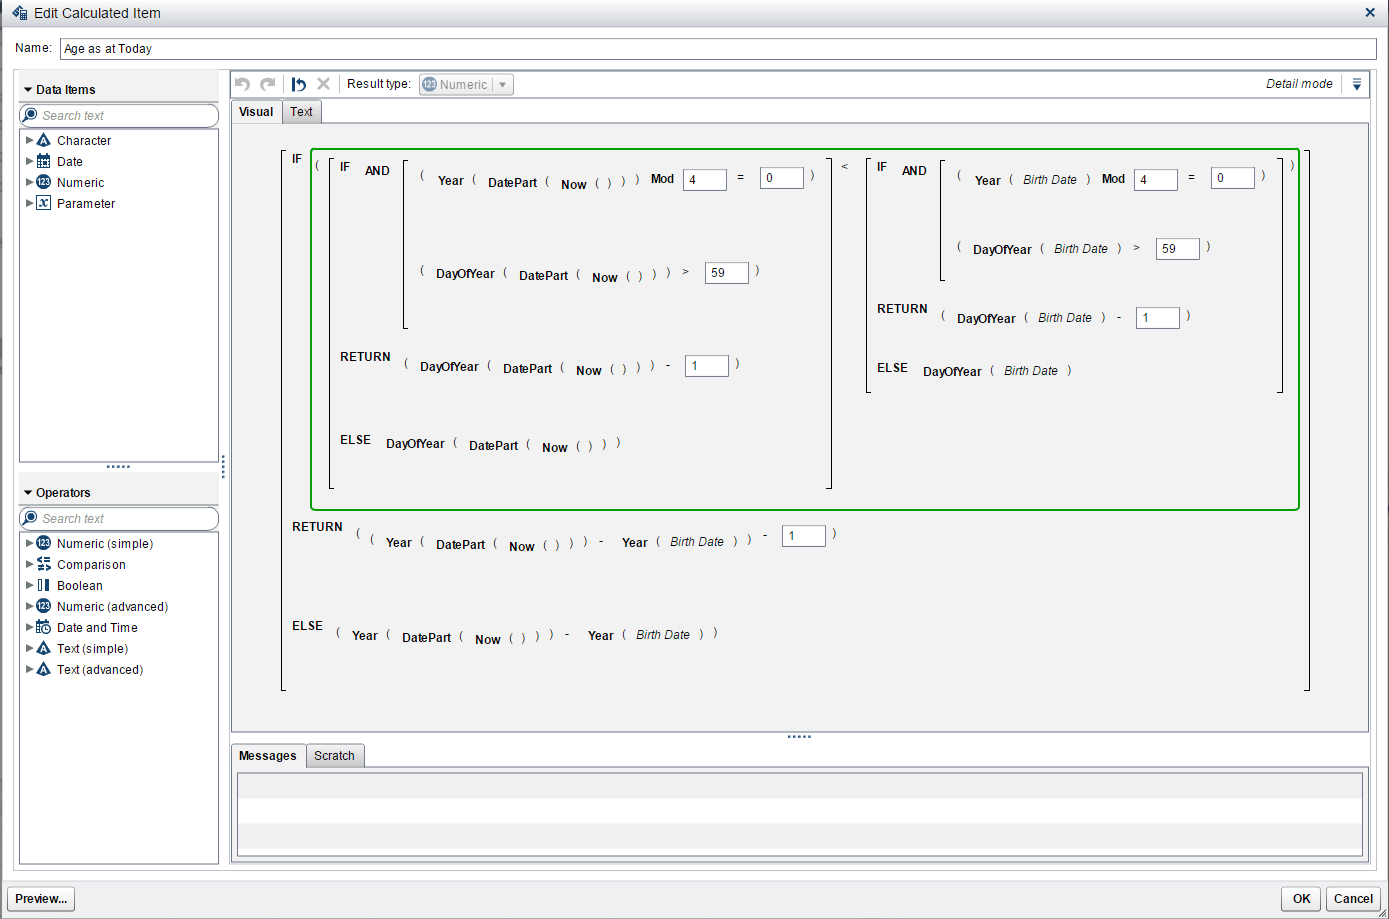Click the revert expression icon
1389x919 pixels.
pos(298,84)
